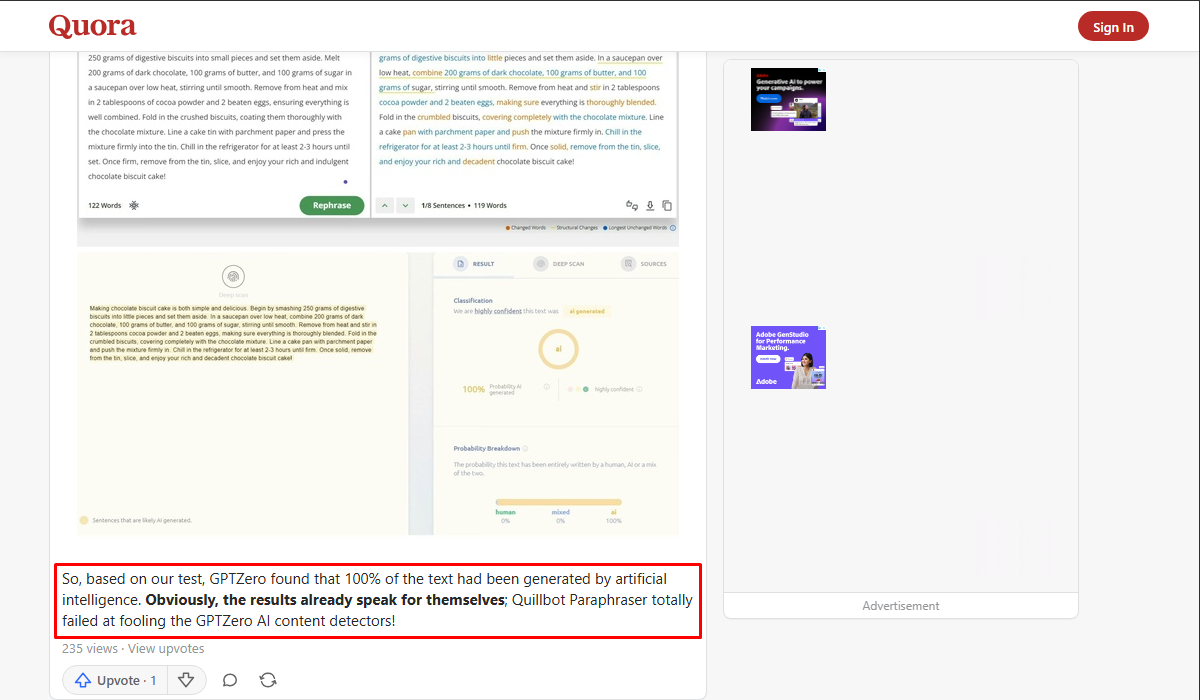1200x700 pixels.
Task: Click the 'Changed Words' legend entry
Action: pos(526,228)
